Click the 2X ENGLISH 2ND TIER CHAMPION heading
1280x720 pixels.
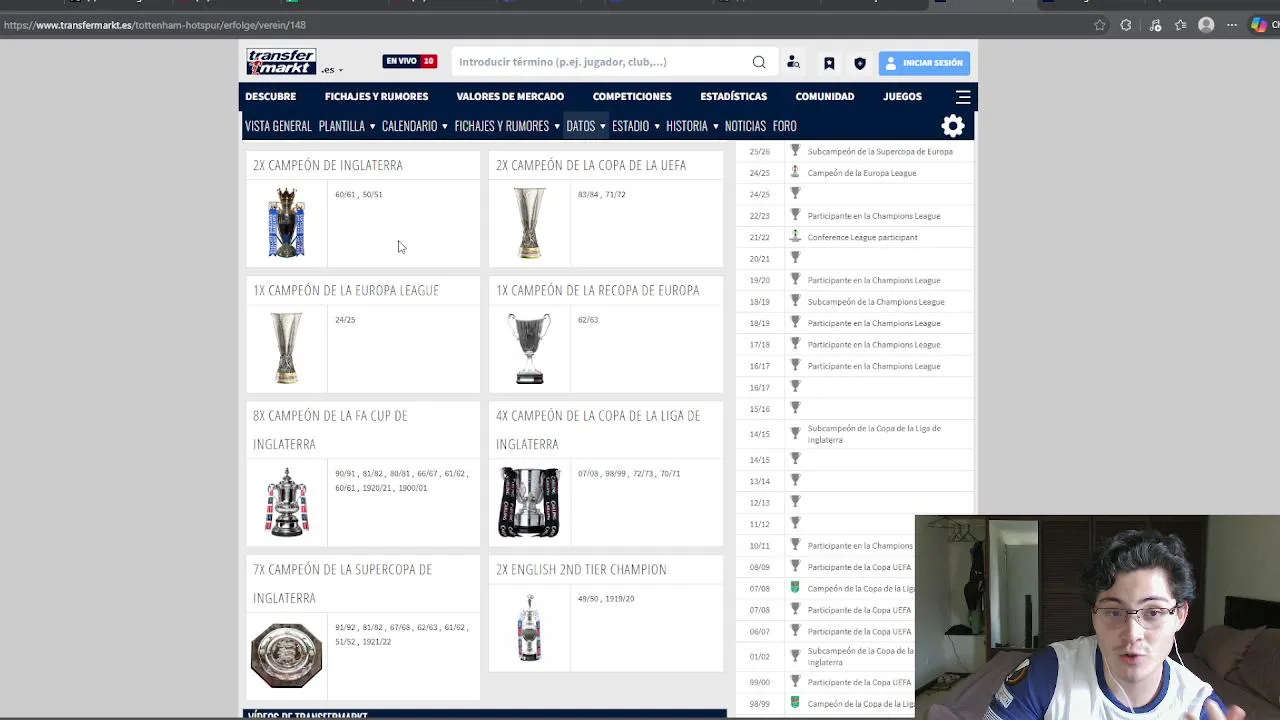click(581, 569)
